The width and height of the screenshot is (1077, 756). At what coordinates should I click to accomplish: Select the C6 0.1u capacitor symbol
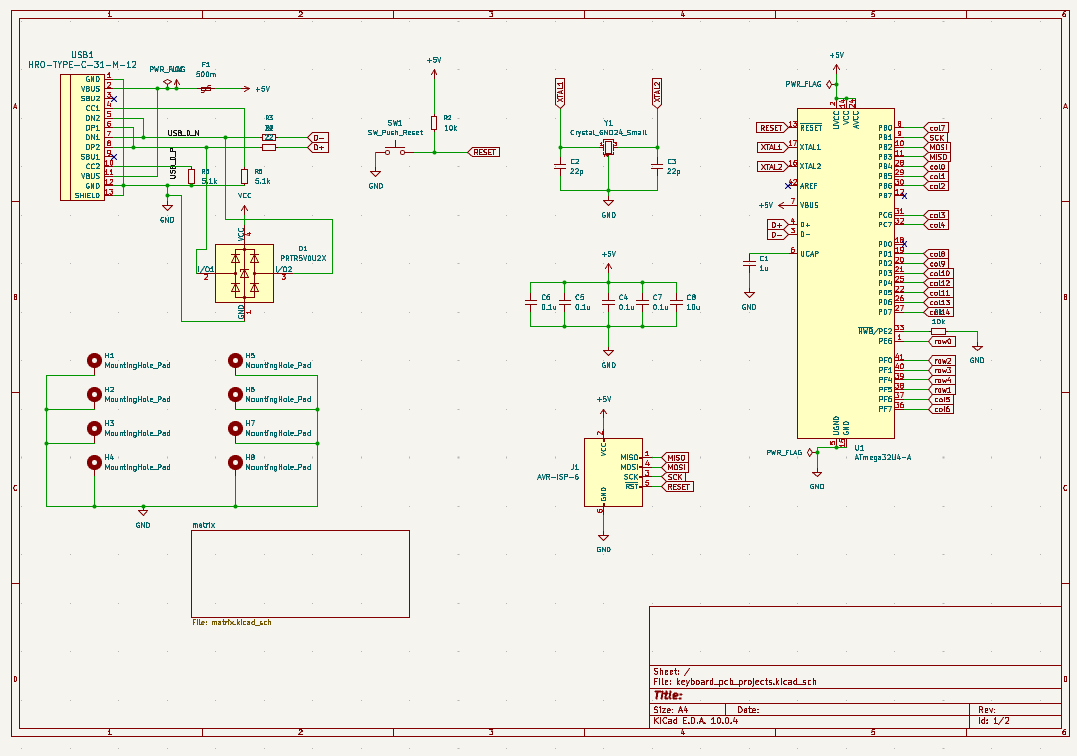coord(531,302)
